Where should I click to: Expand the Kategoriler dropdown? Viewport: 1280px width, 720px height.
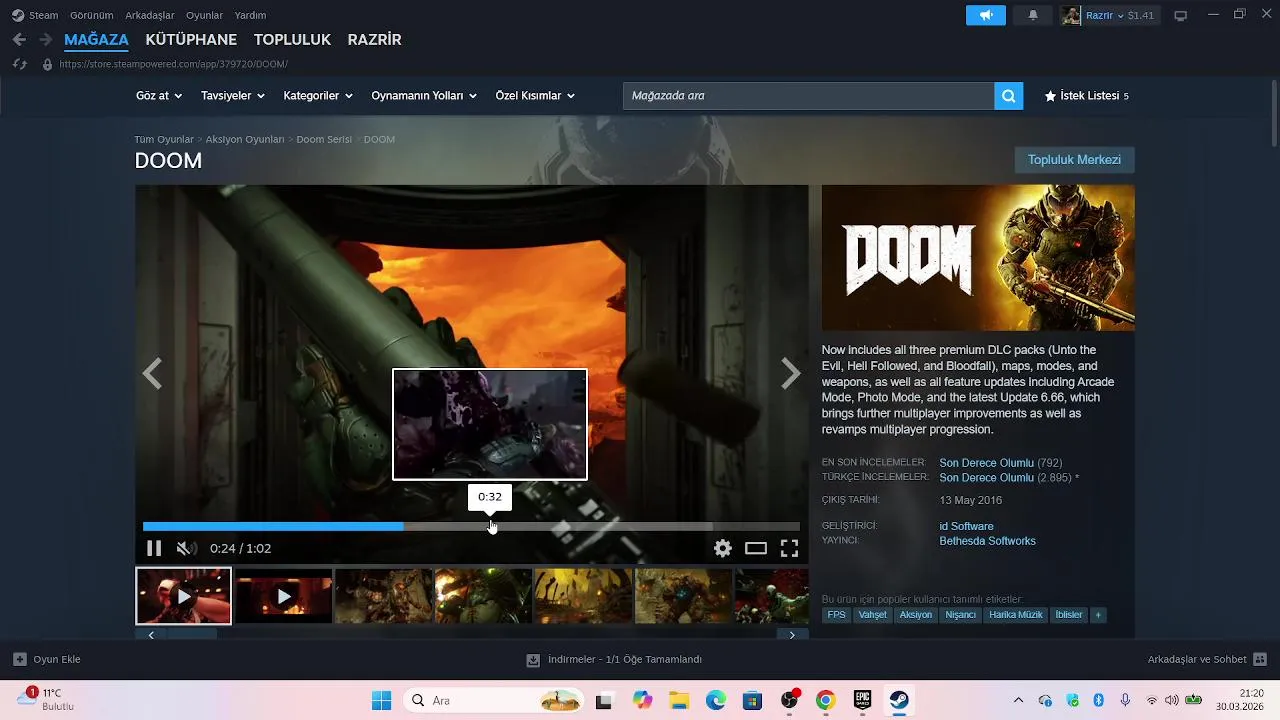(x=318, y=96)
